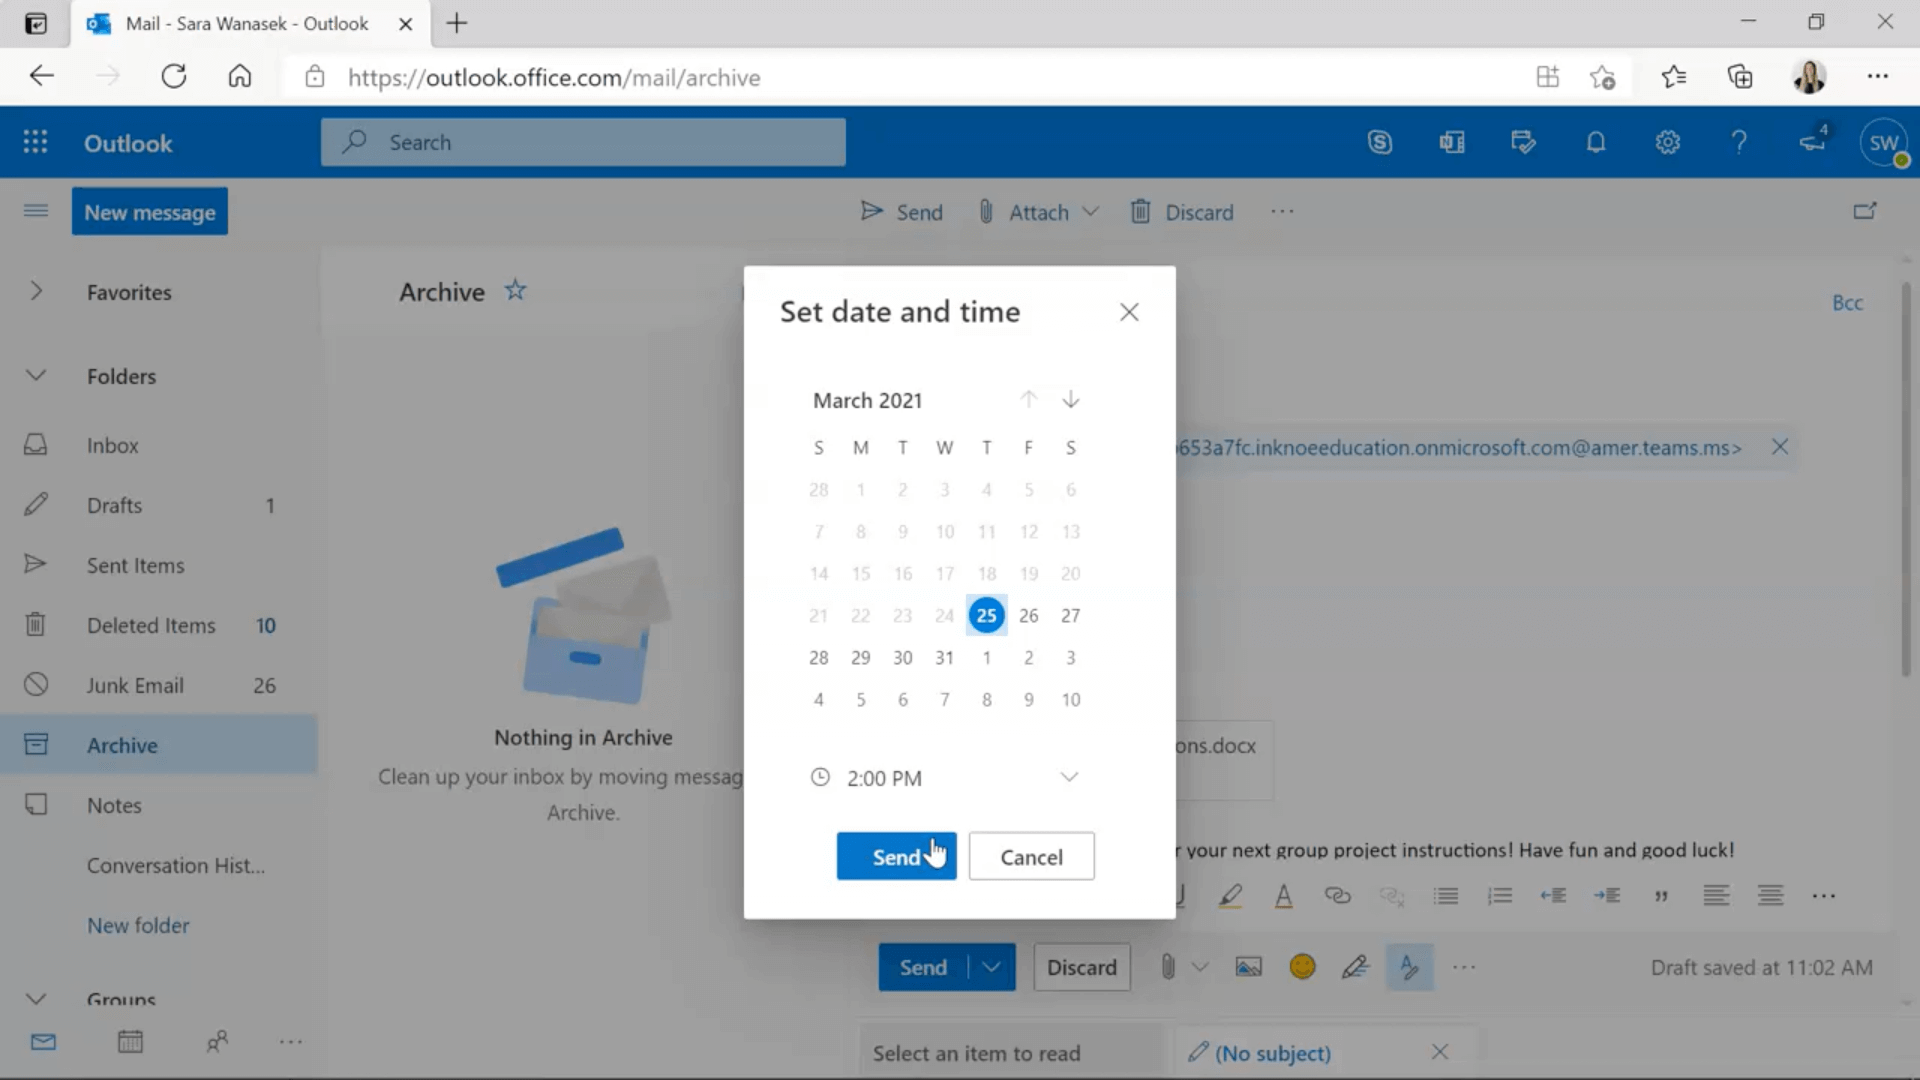1920x1080 pixels.
Task: Navigate to next month arrow
Action: click(1071, 400)
